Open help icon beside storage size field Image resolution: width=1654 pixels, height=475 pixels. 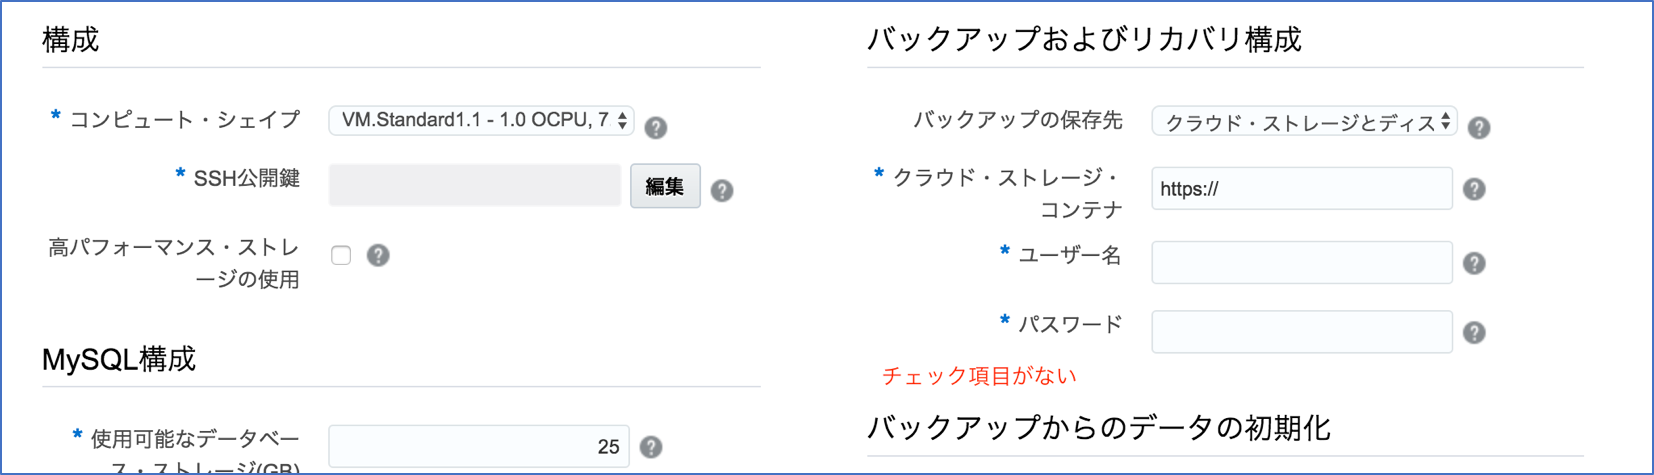click(651, 447)
